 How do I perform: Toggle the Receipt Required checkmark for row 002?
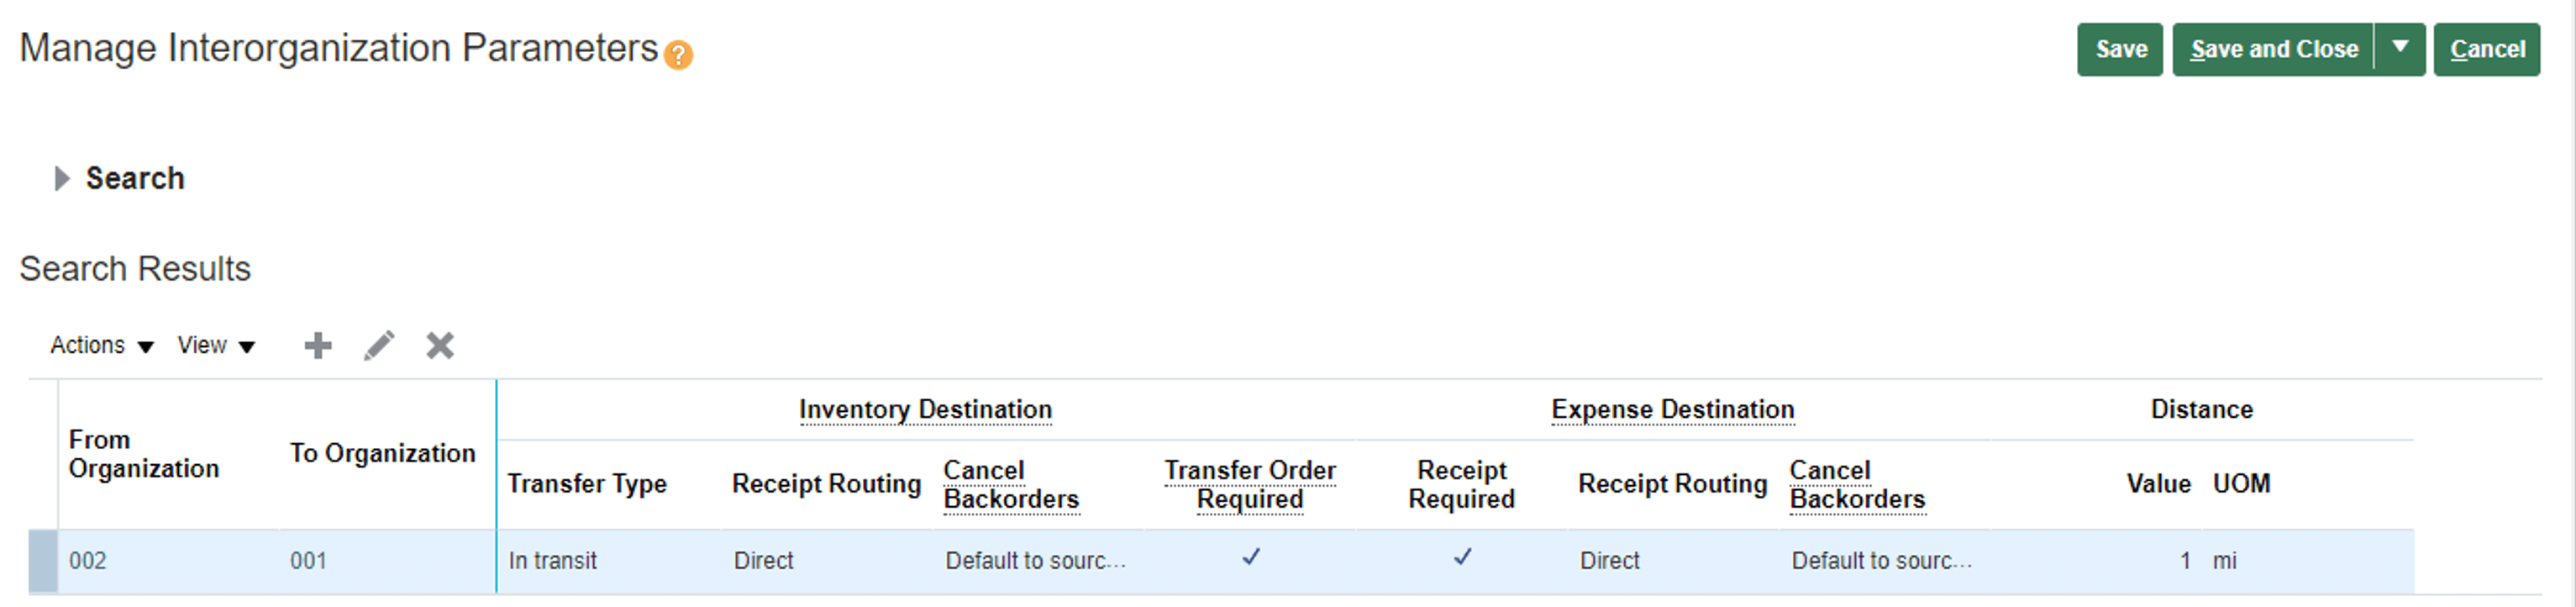coord(1463,558)
